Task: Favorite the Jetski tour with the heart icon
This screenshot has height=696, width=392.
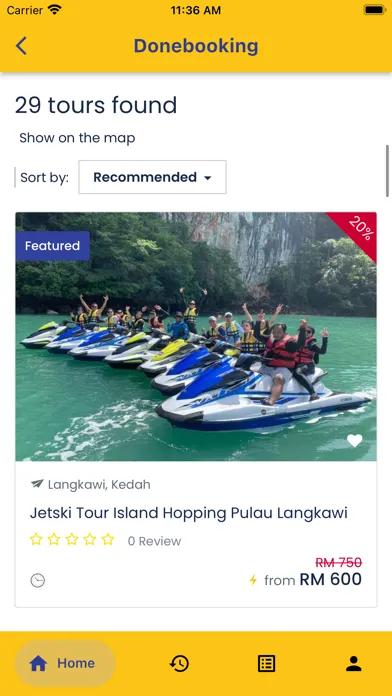Action: pos(354,441)
